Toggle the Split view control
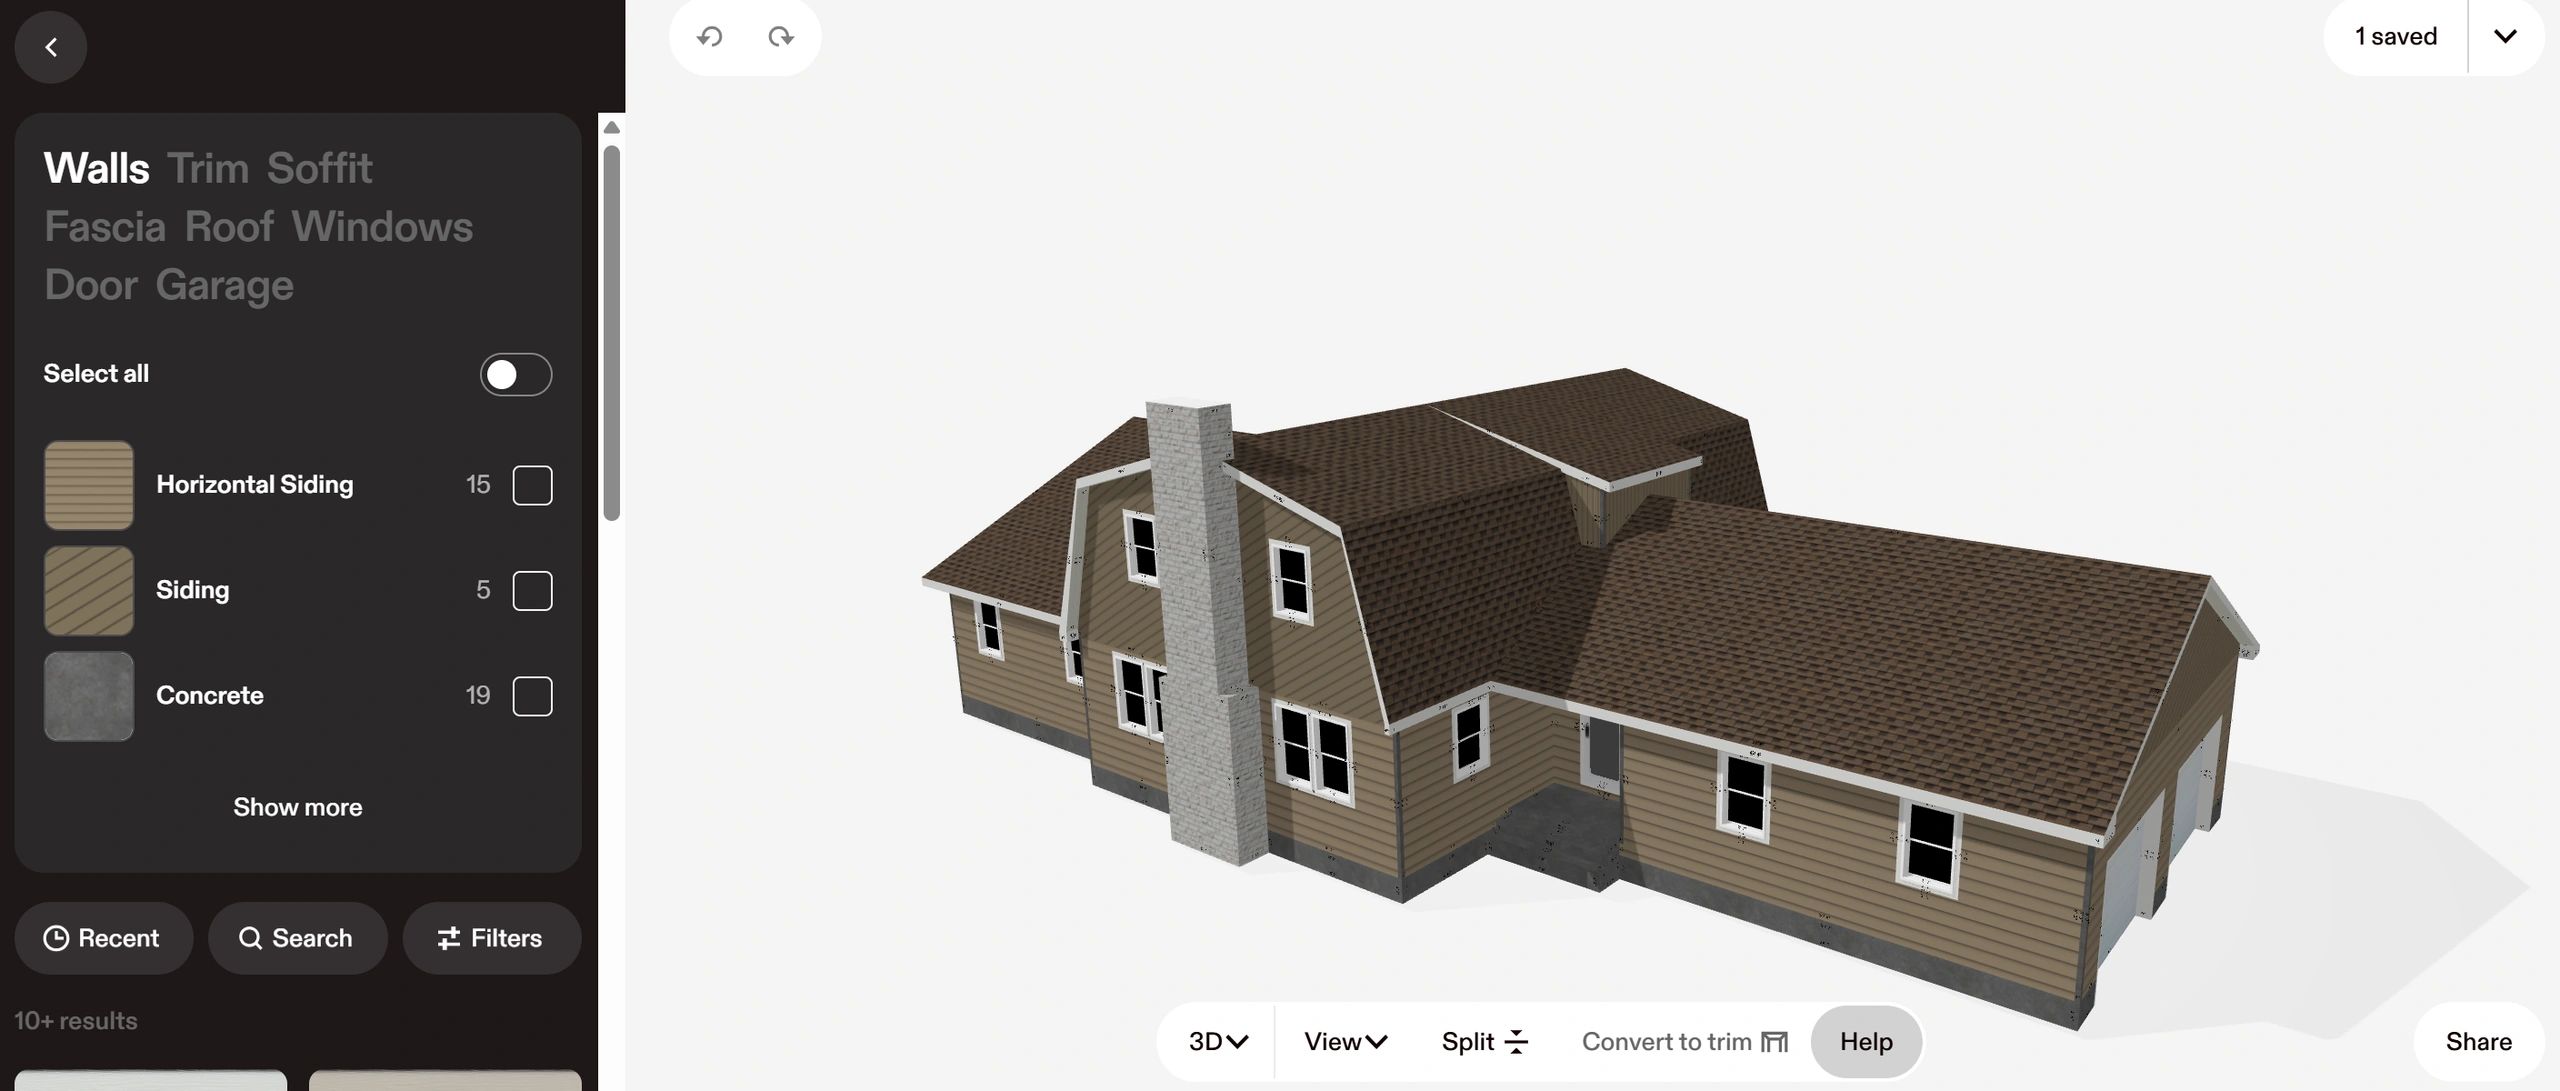The width and height of the screenshot is (2560, 1091). click(1483, 1041)
